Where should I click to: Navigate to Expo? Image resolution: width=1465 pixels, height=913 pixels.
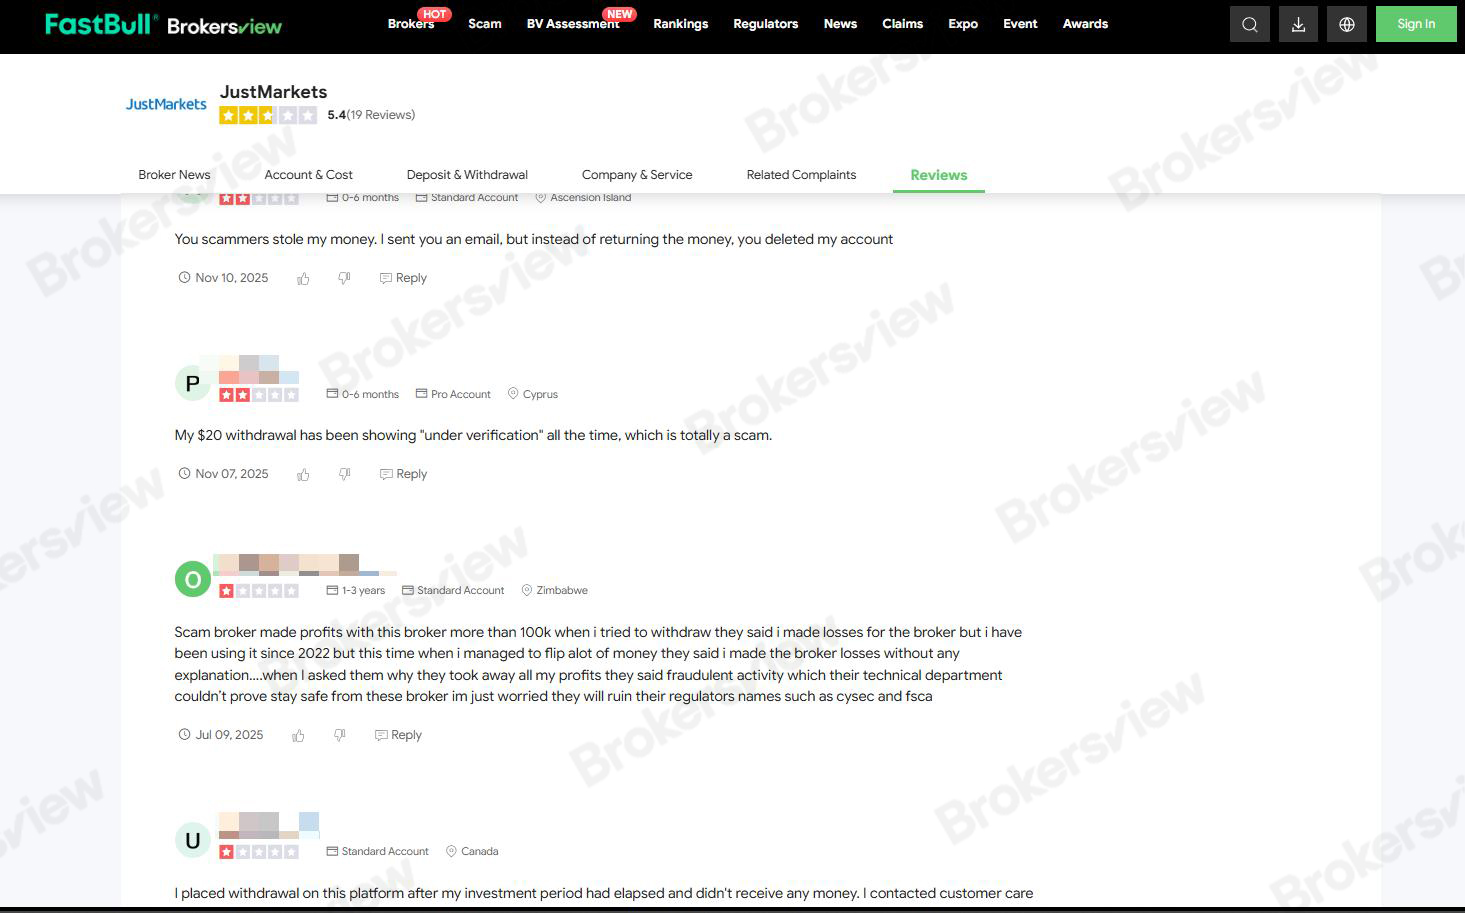(963, 24)
